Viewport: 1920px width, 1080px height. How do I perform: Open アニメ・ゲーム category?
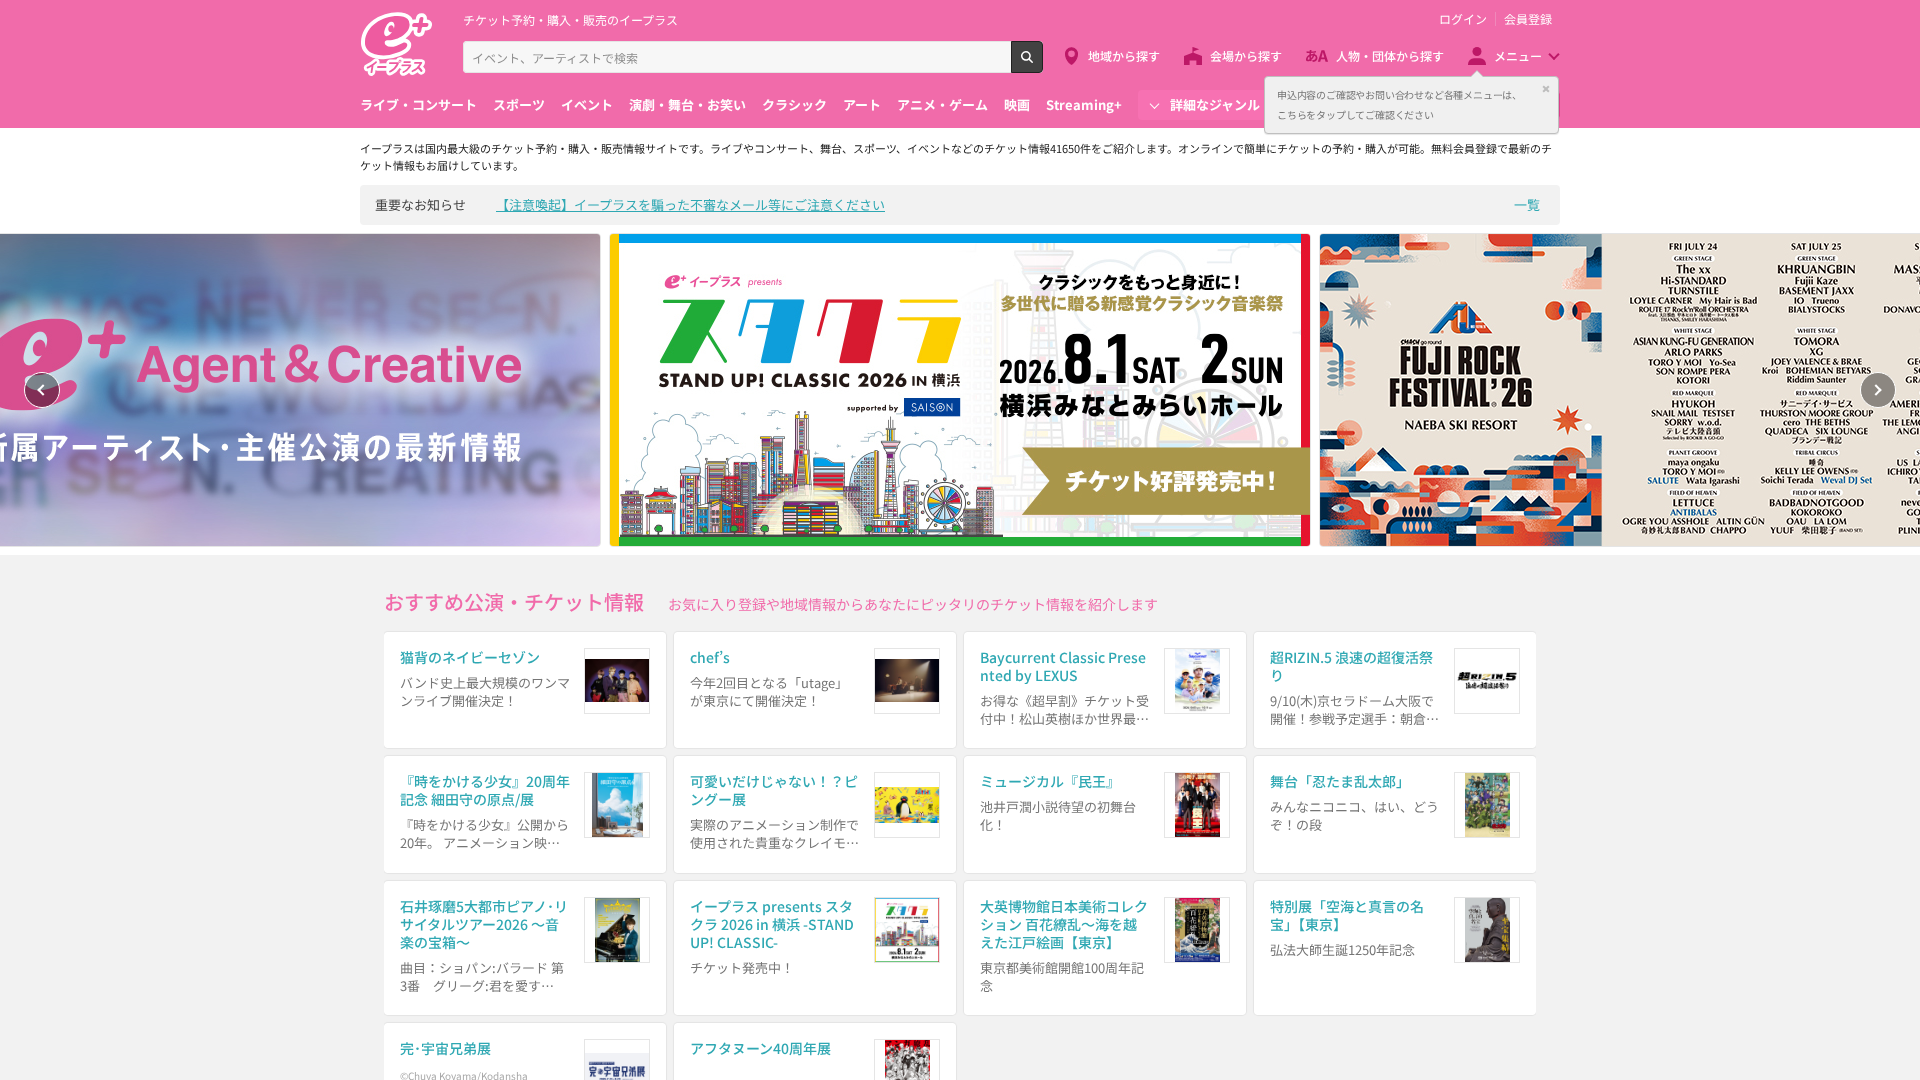pyautogui.click(x=942, y=105)
